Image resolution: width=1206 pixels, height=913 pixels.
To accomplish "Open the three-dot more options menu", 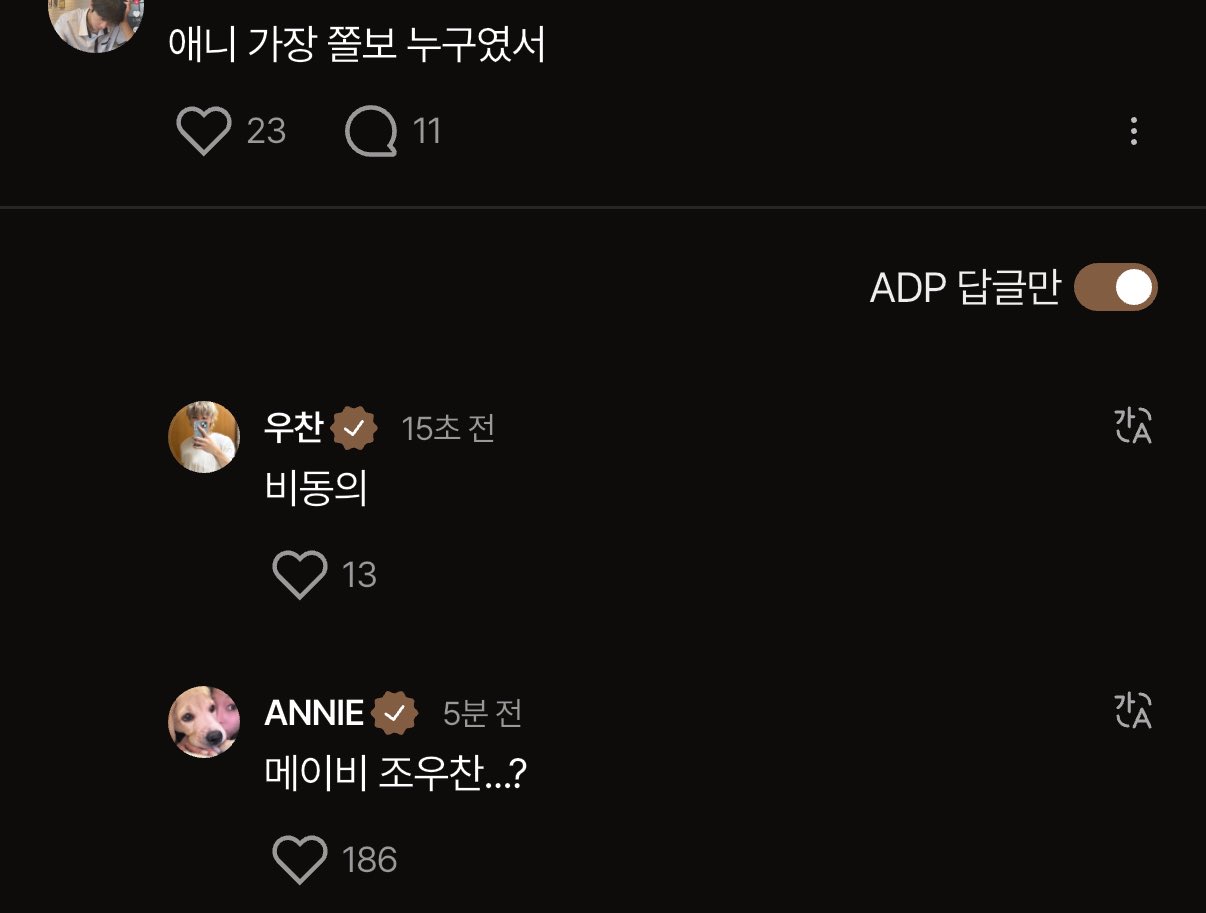I will (x=1133, y=131).
